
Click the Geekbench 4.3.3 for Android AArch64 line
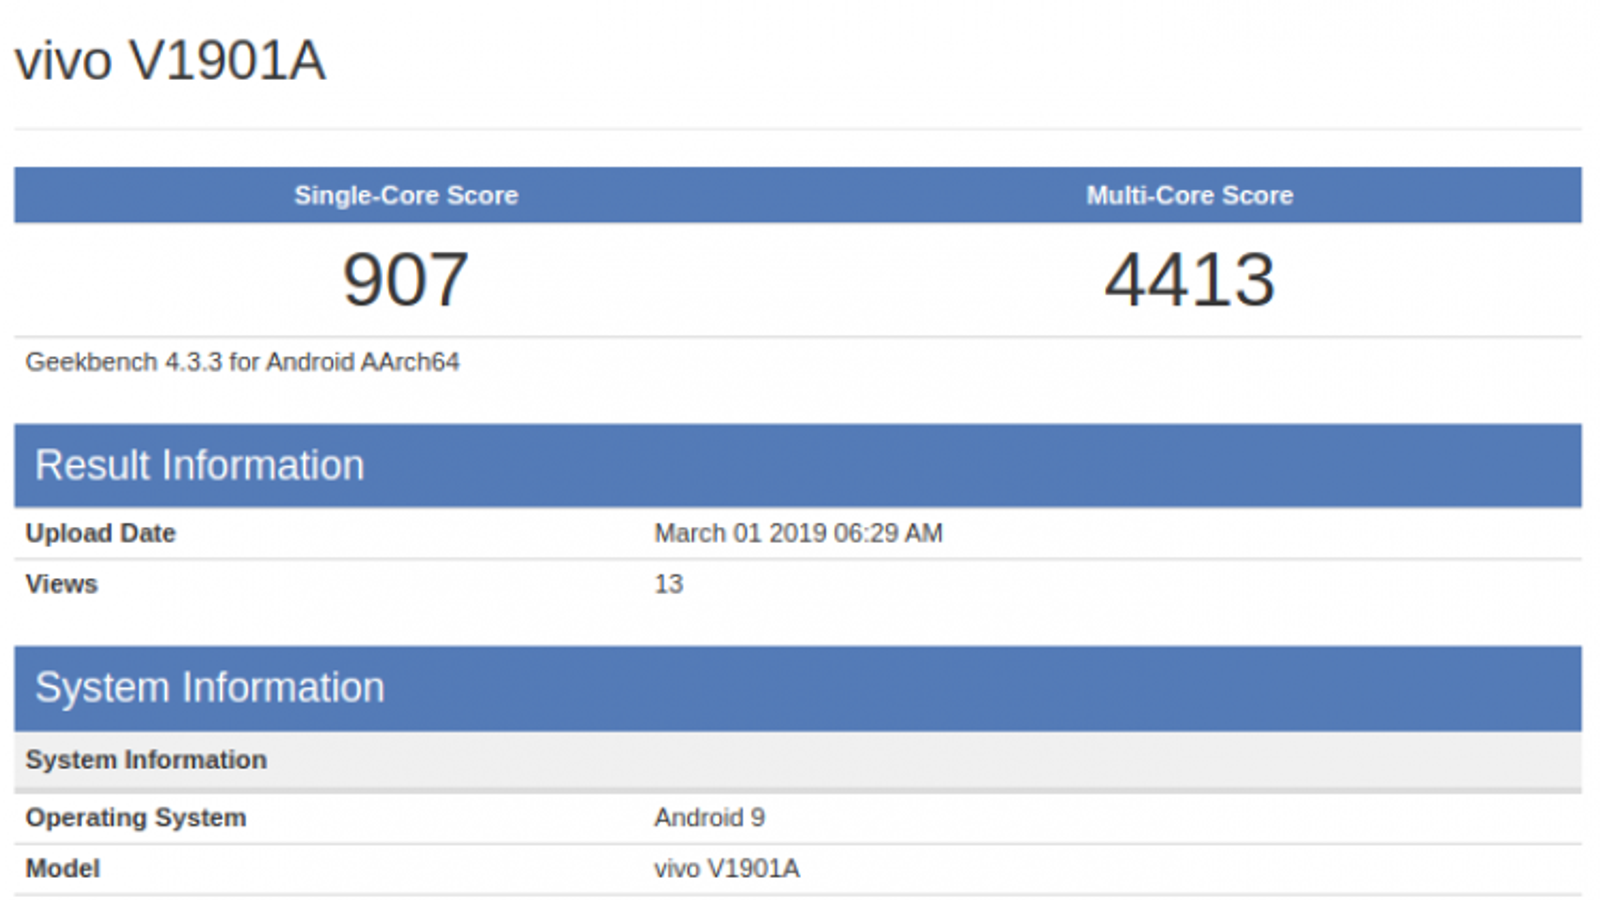click(x=243, y=362)
